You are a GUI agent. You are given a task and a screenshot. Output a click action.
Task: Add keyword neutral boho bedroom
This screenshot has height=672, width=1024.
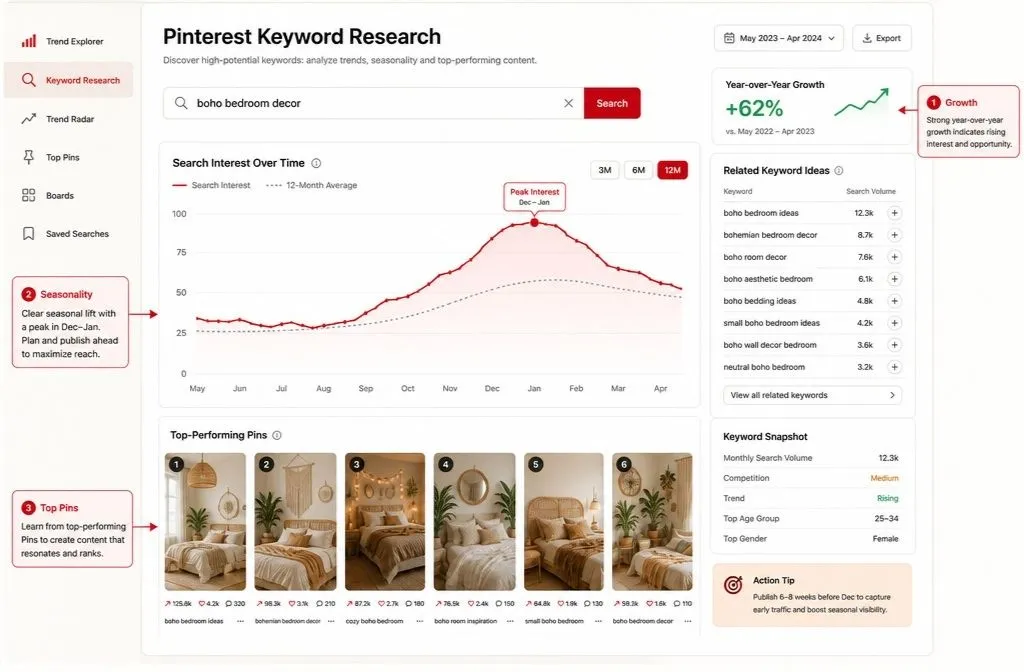[894, 367]
